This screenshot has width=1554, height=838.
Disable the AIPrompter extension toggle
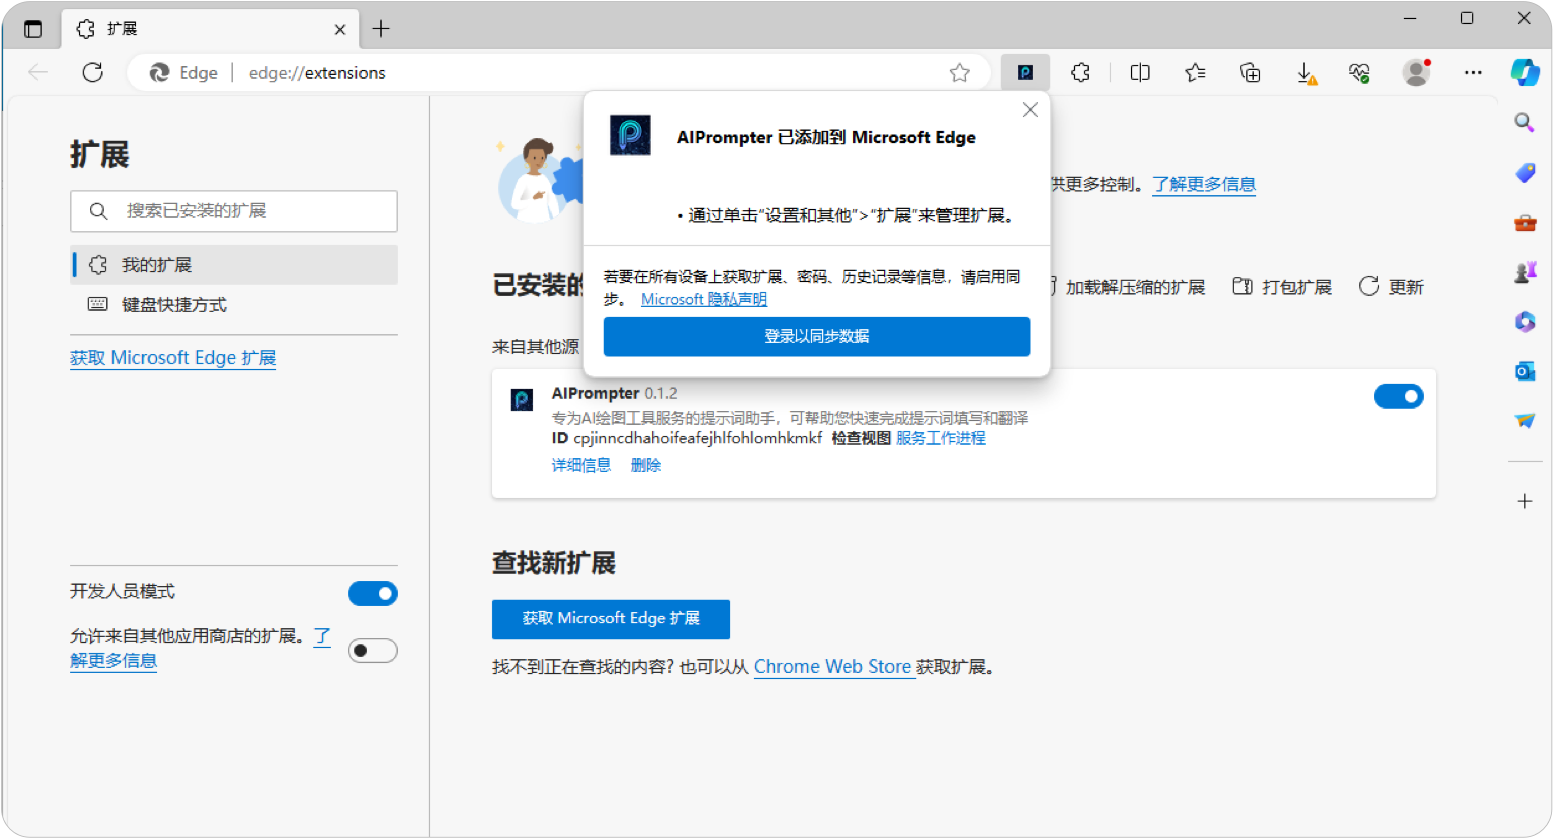tap(1398, 396)
